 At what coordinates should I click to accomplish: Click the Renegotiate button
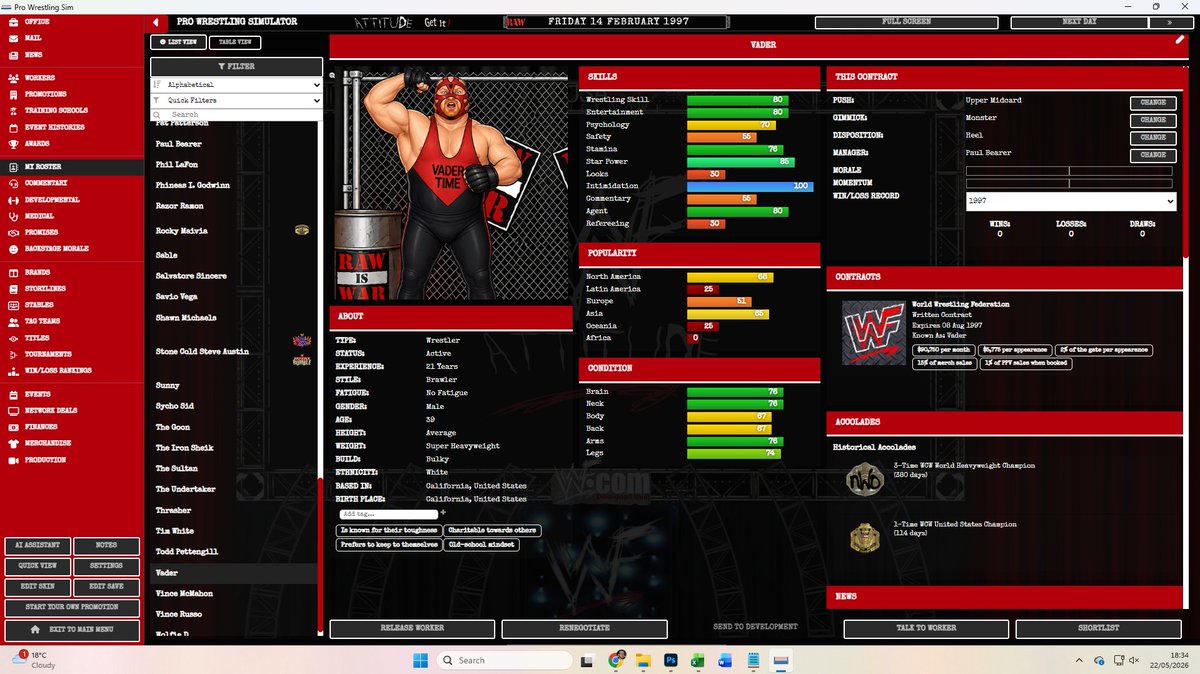pyautogui.click(x=584, y=628)
